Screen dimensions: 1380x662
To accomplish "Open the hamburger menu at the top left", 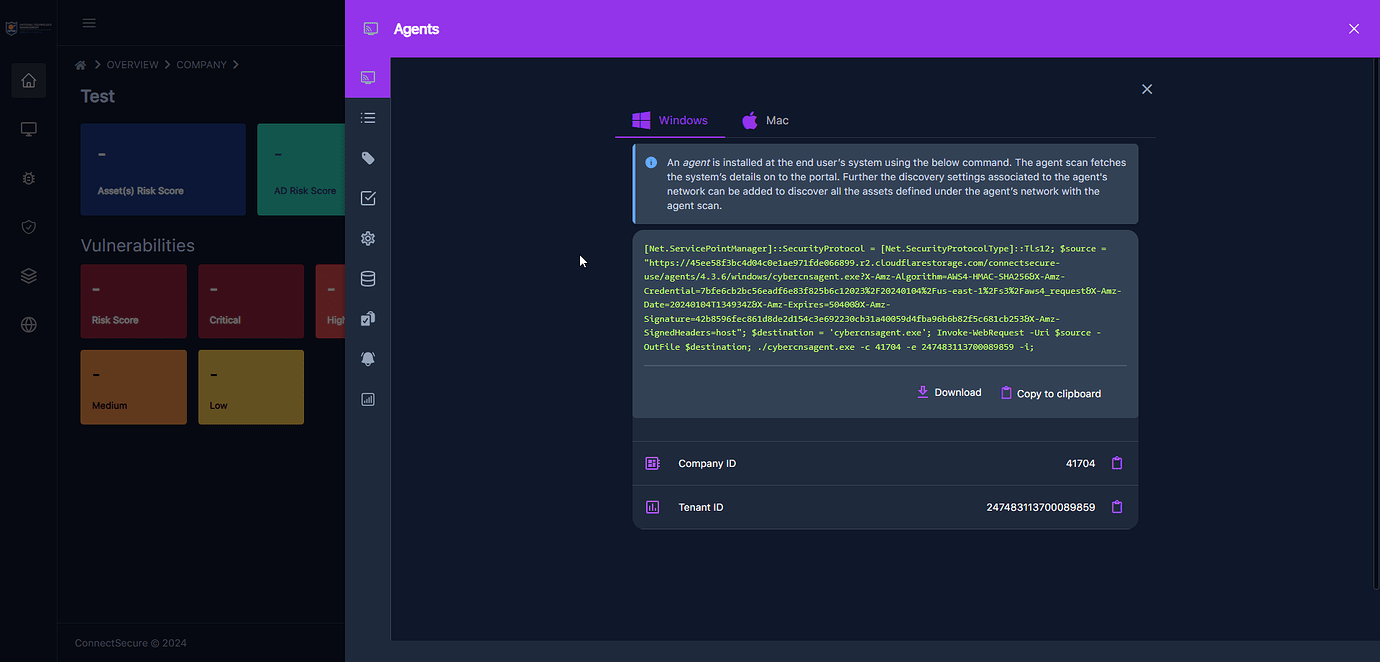I will pyautogui.click(x=89, y=22).
